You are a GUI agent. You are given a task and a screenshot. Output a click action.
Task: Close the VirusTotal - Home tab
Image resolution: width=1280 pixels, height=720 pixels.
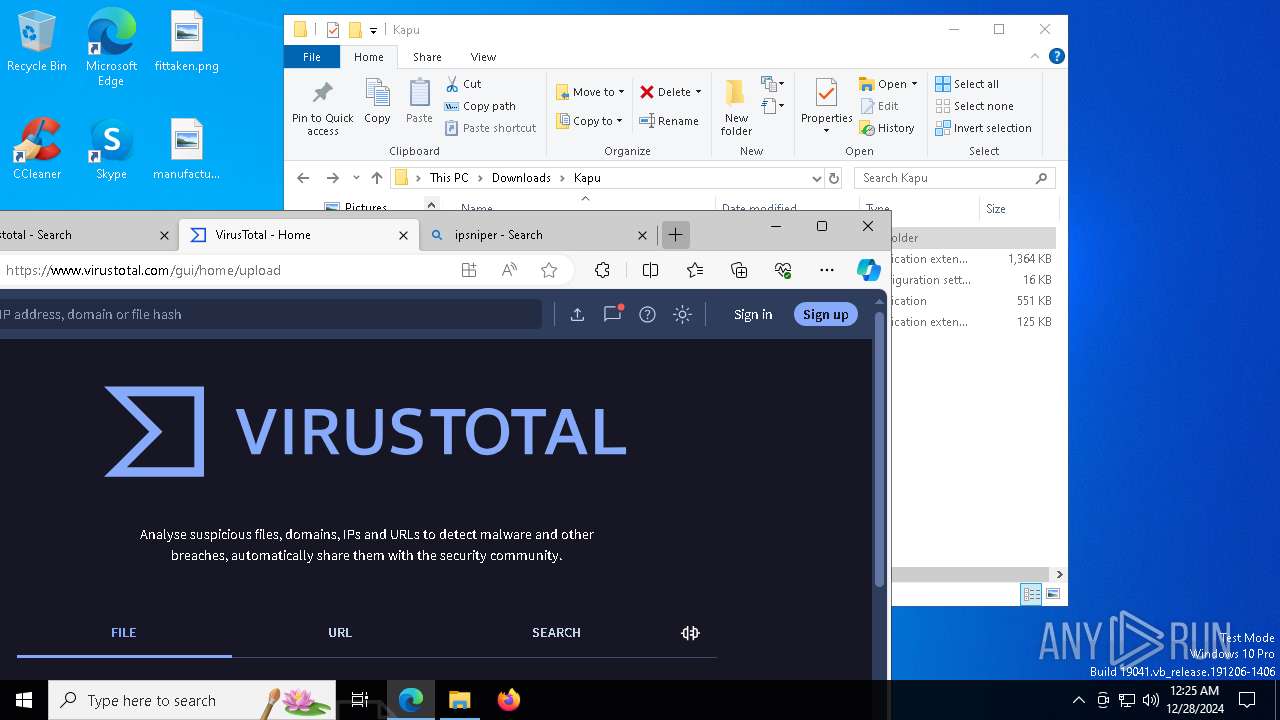tap(403, 235)
